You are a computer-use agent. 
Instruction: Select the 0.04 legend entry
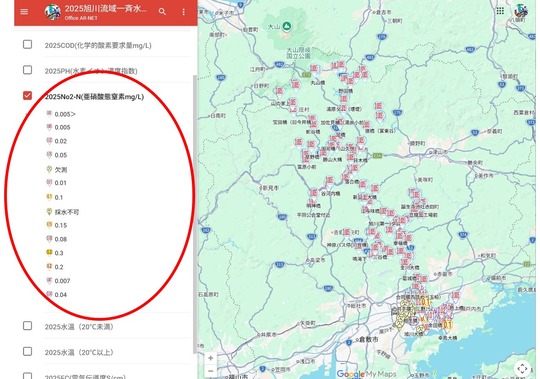[x=57, y=295]
